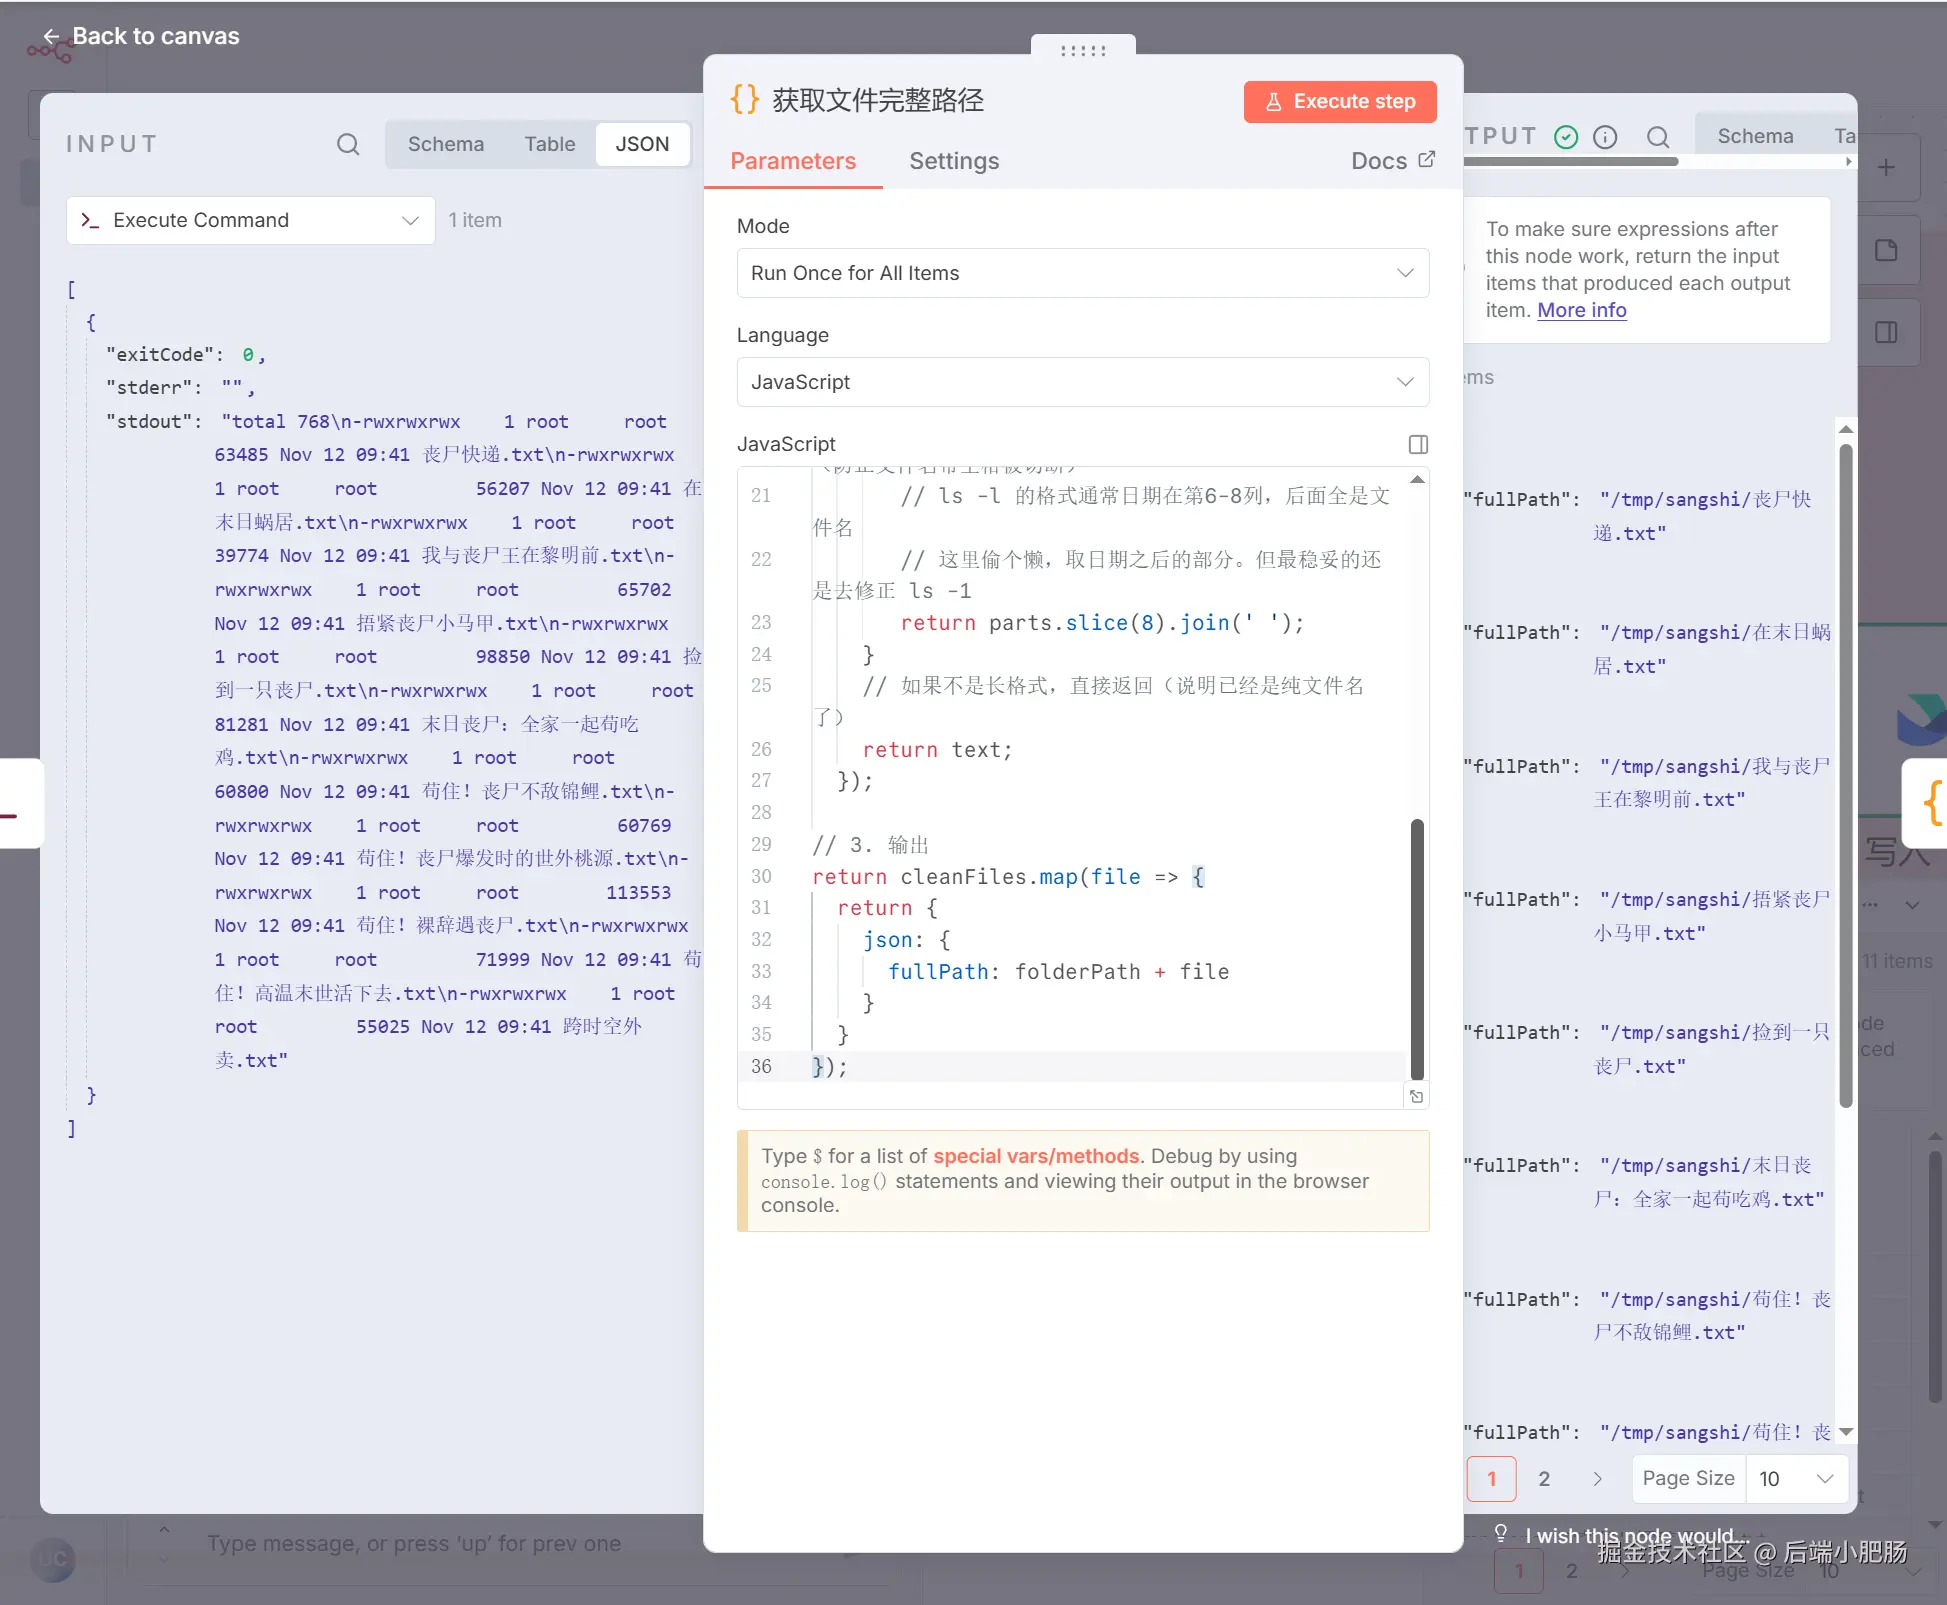Grab the node panel drag handle dots
The width and height of the screenshot is (1947, 1605).
coord(1083,50)
